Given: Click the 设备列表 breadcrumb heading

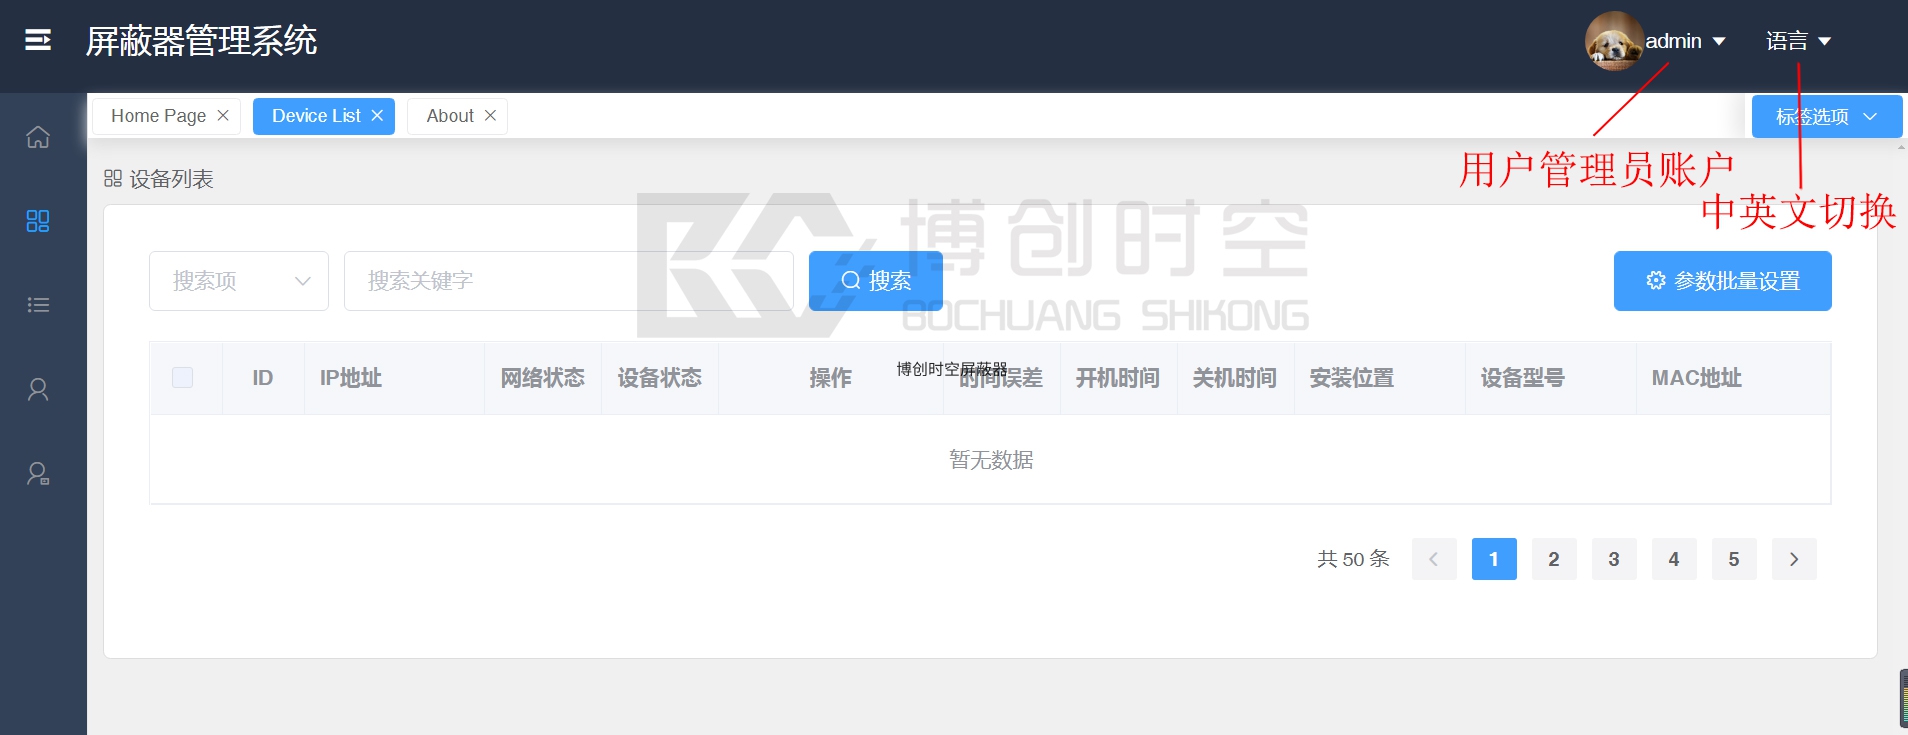Looking at the screenshot, I should point(171,179).
